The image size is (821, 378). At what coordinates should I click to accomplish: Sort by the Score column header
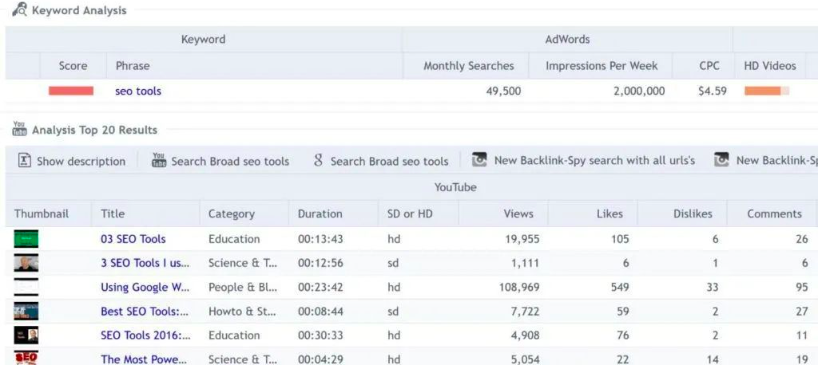[73, 66]
